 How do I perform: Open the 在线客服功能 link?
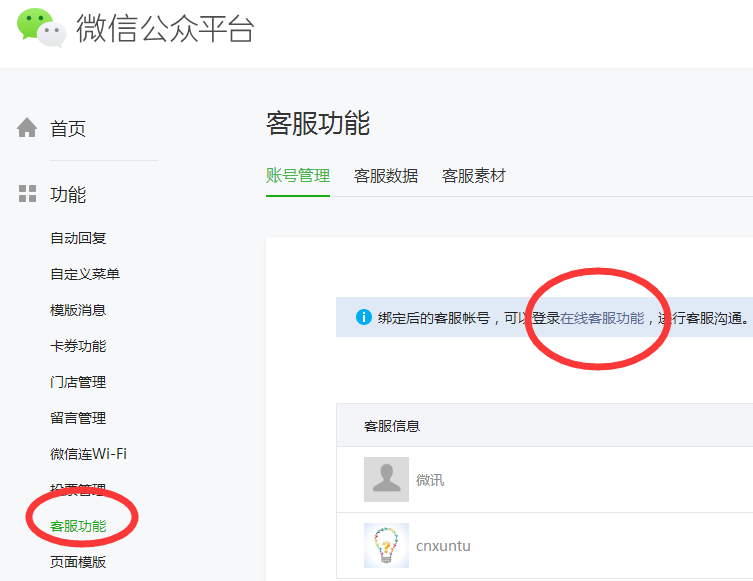[x=602, y=318]
